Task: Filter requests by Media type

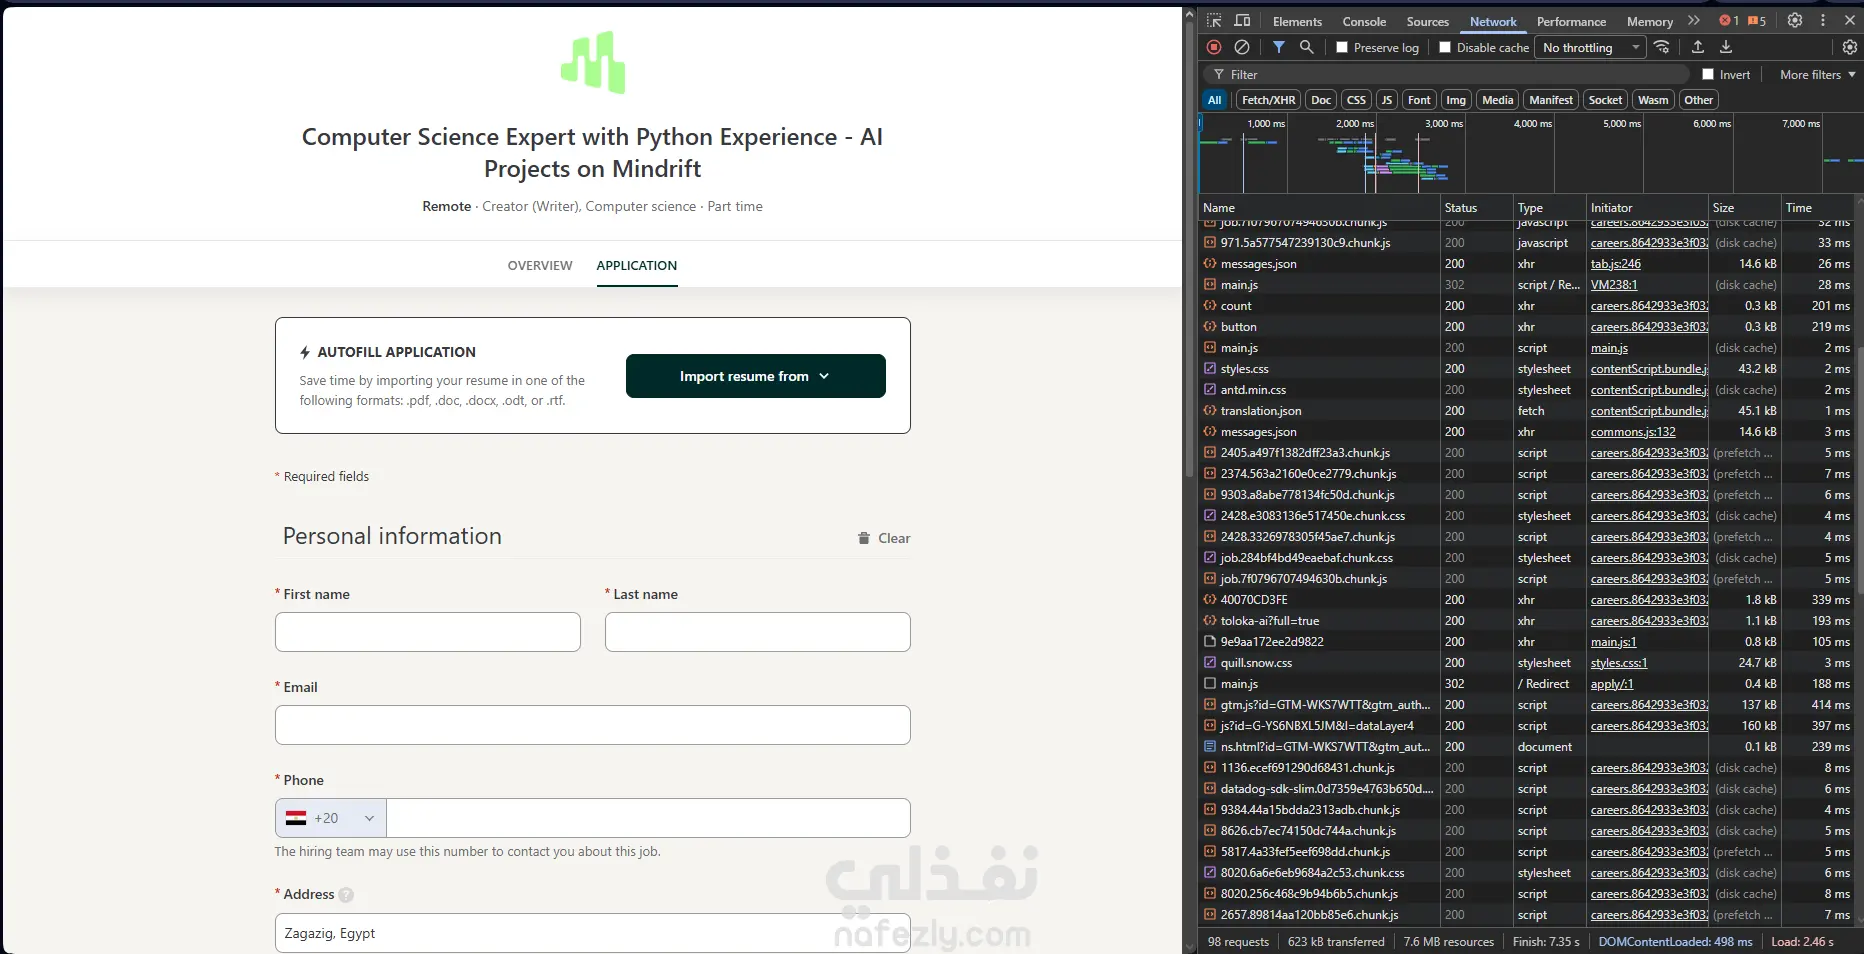Action: point(1498,100)
